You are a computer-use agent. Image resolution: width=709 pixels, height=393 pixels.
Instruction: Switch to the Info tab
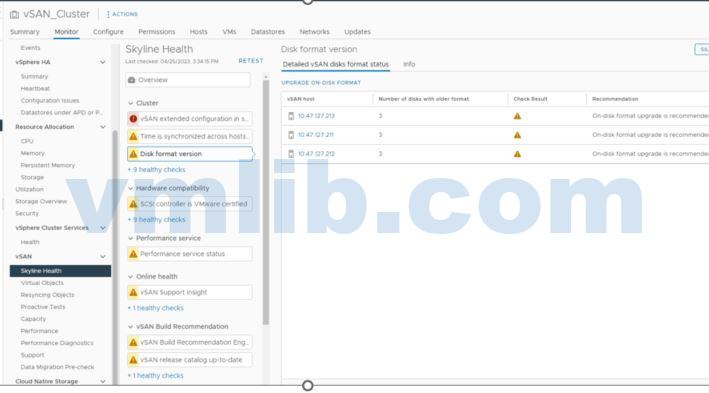coord(409,64)
